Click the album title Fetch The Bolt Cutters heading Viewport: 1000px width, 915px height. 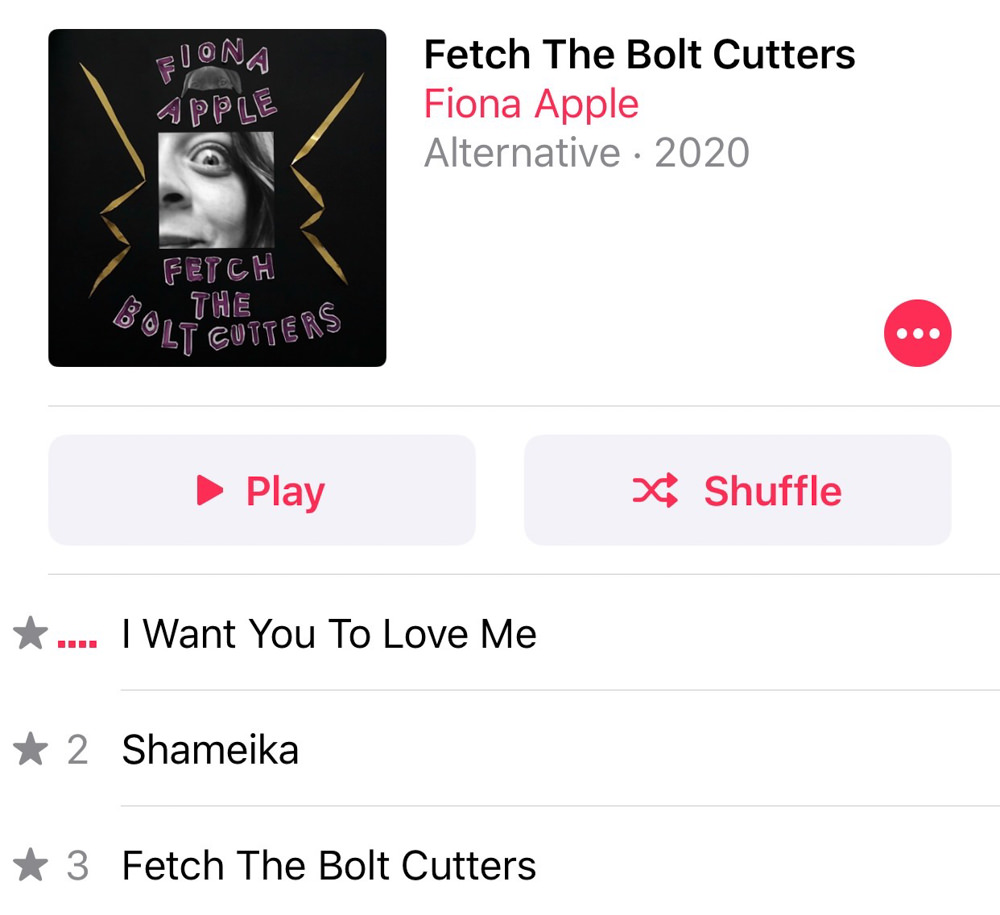click(640, 55)
